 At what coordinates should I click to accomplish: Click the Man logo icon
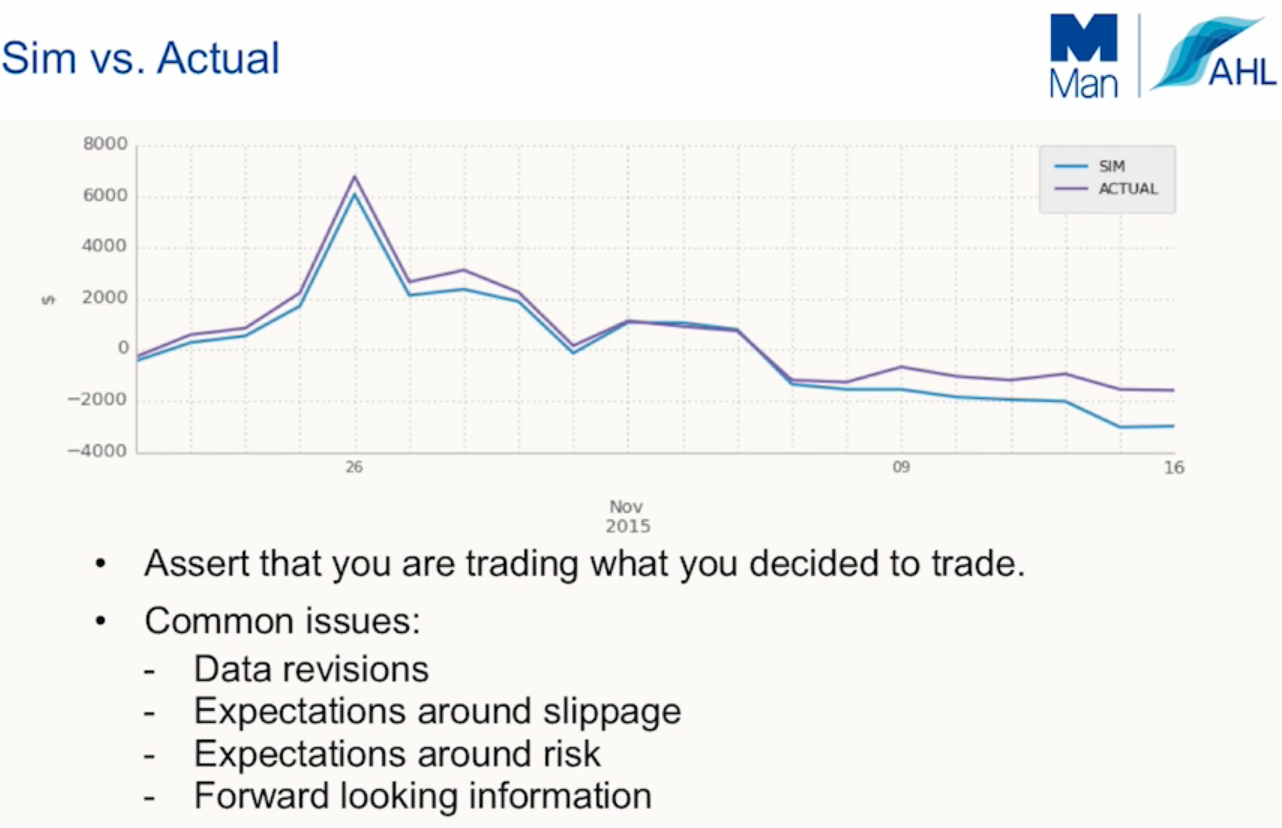click(x=1084, y=56)
